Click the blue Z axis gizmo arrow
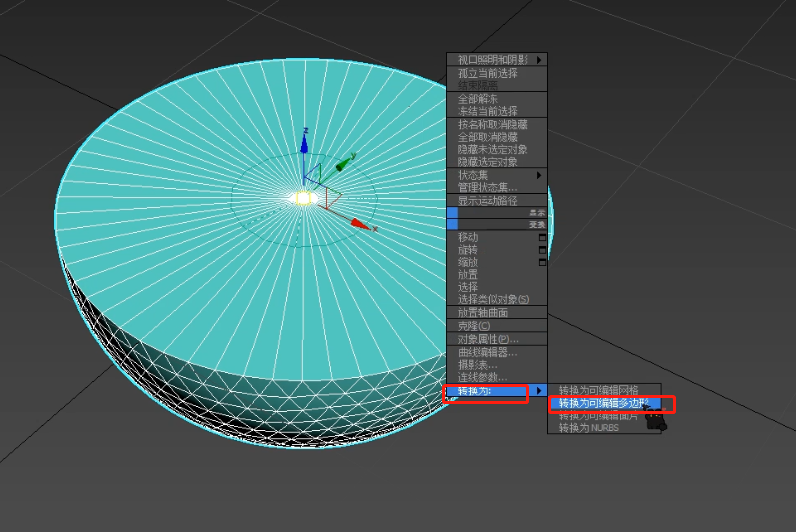This screenshot has width=796, height=532. click(x=304, y=145)
